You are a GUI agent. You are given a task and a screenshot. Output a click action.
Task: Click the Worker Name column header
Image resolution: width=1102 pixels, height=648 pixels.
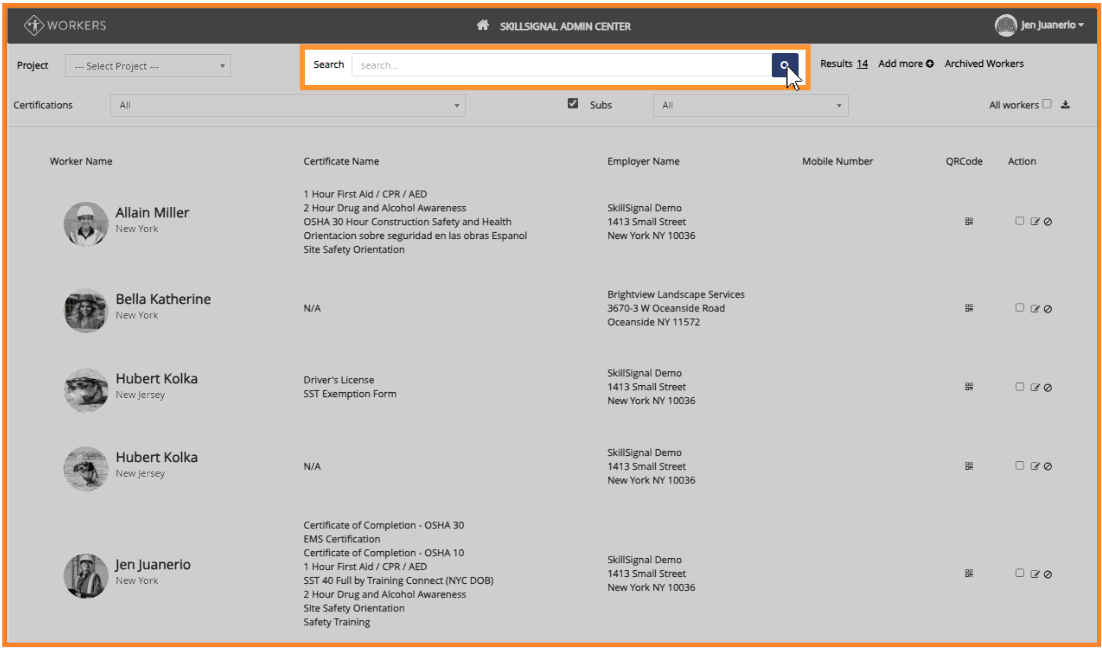coord(81,162)
